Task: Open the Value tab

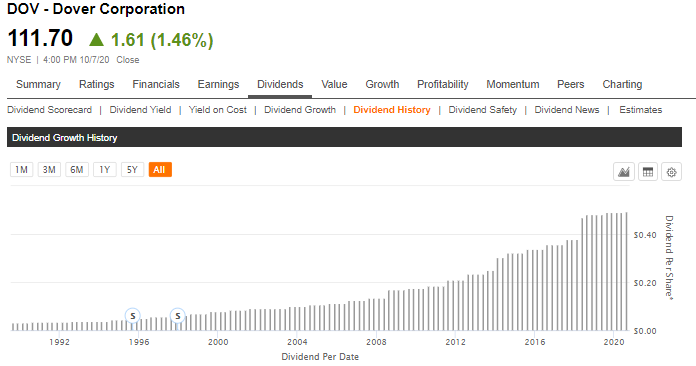Action: pos(334,84)
